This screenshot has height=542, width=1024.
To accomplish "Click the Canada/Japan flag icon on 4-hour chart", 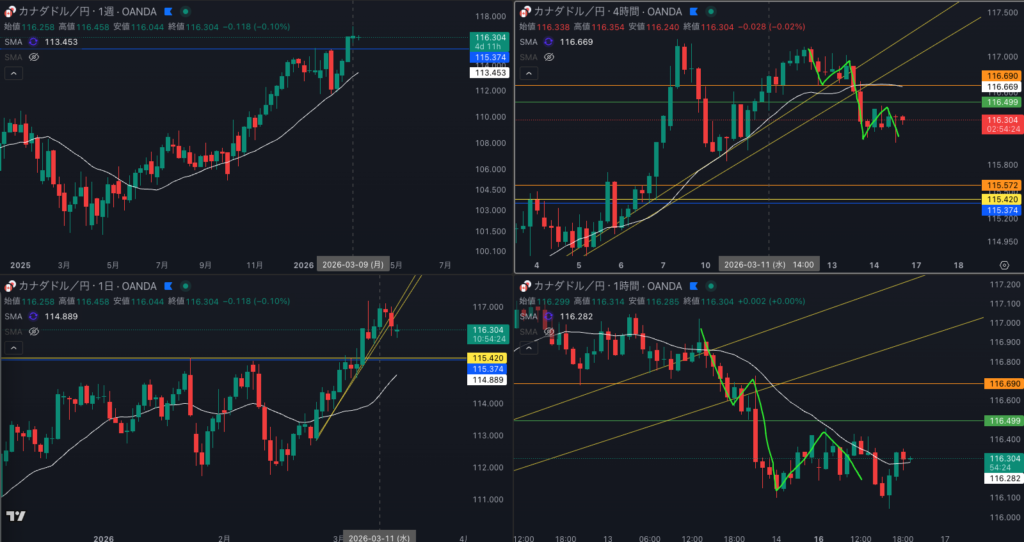I will click(524, 11).
